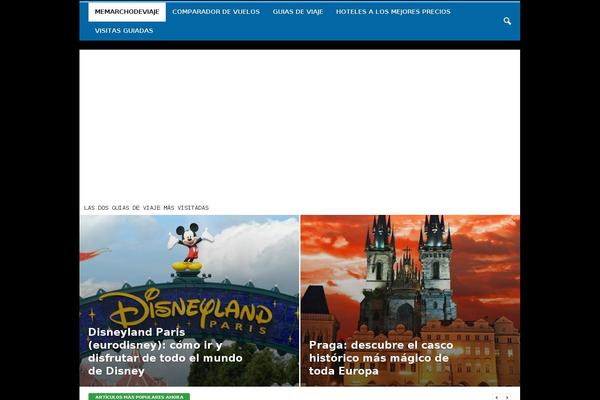This screenshot has width=600, height=400.
Task: Open the search magnifier icon
Action: coord(507,21)
